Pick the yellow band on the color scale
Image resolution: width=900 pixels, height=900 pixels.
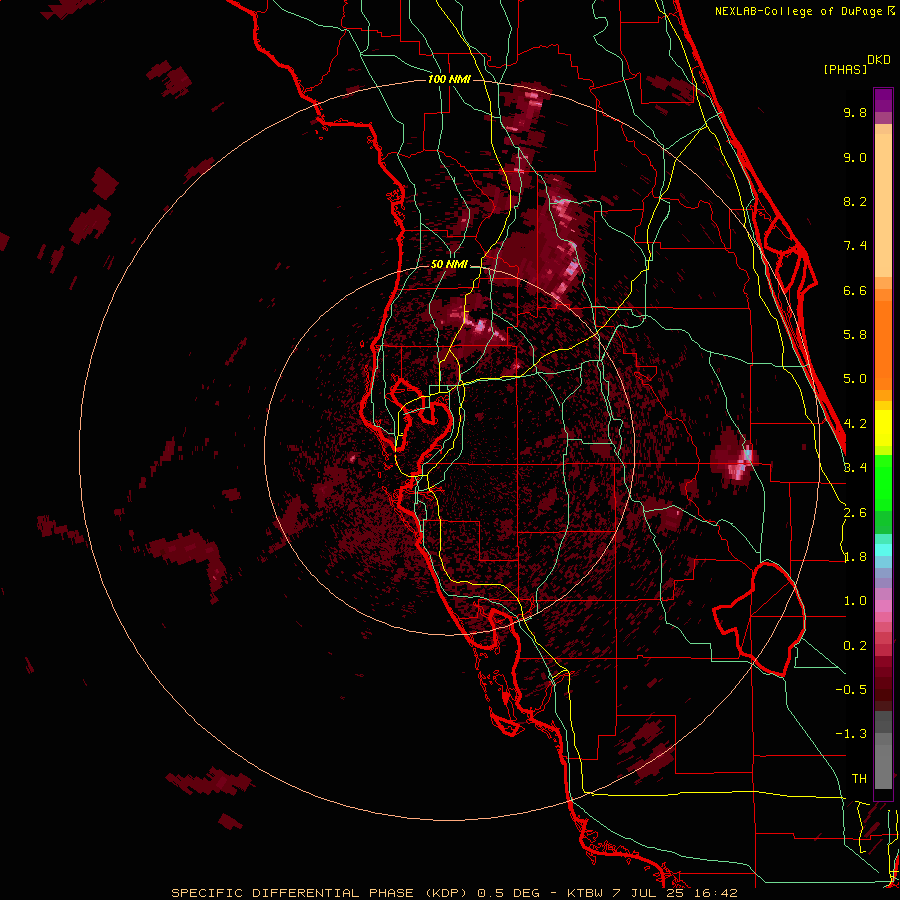(883, 428)
